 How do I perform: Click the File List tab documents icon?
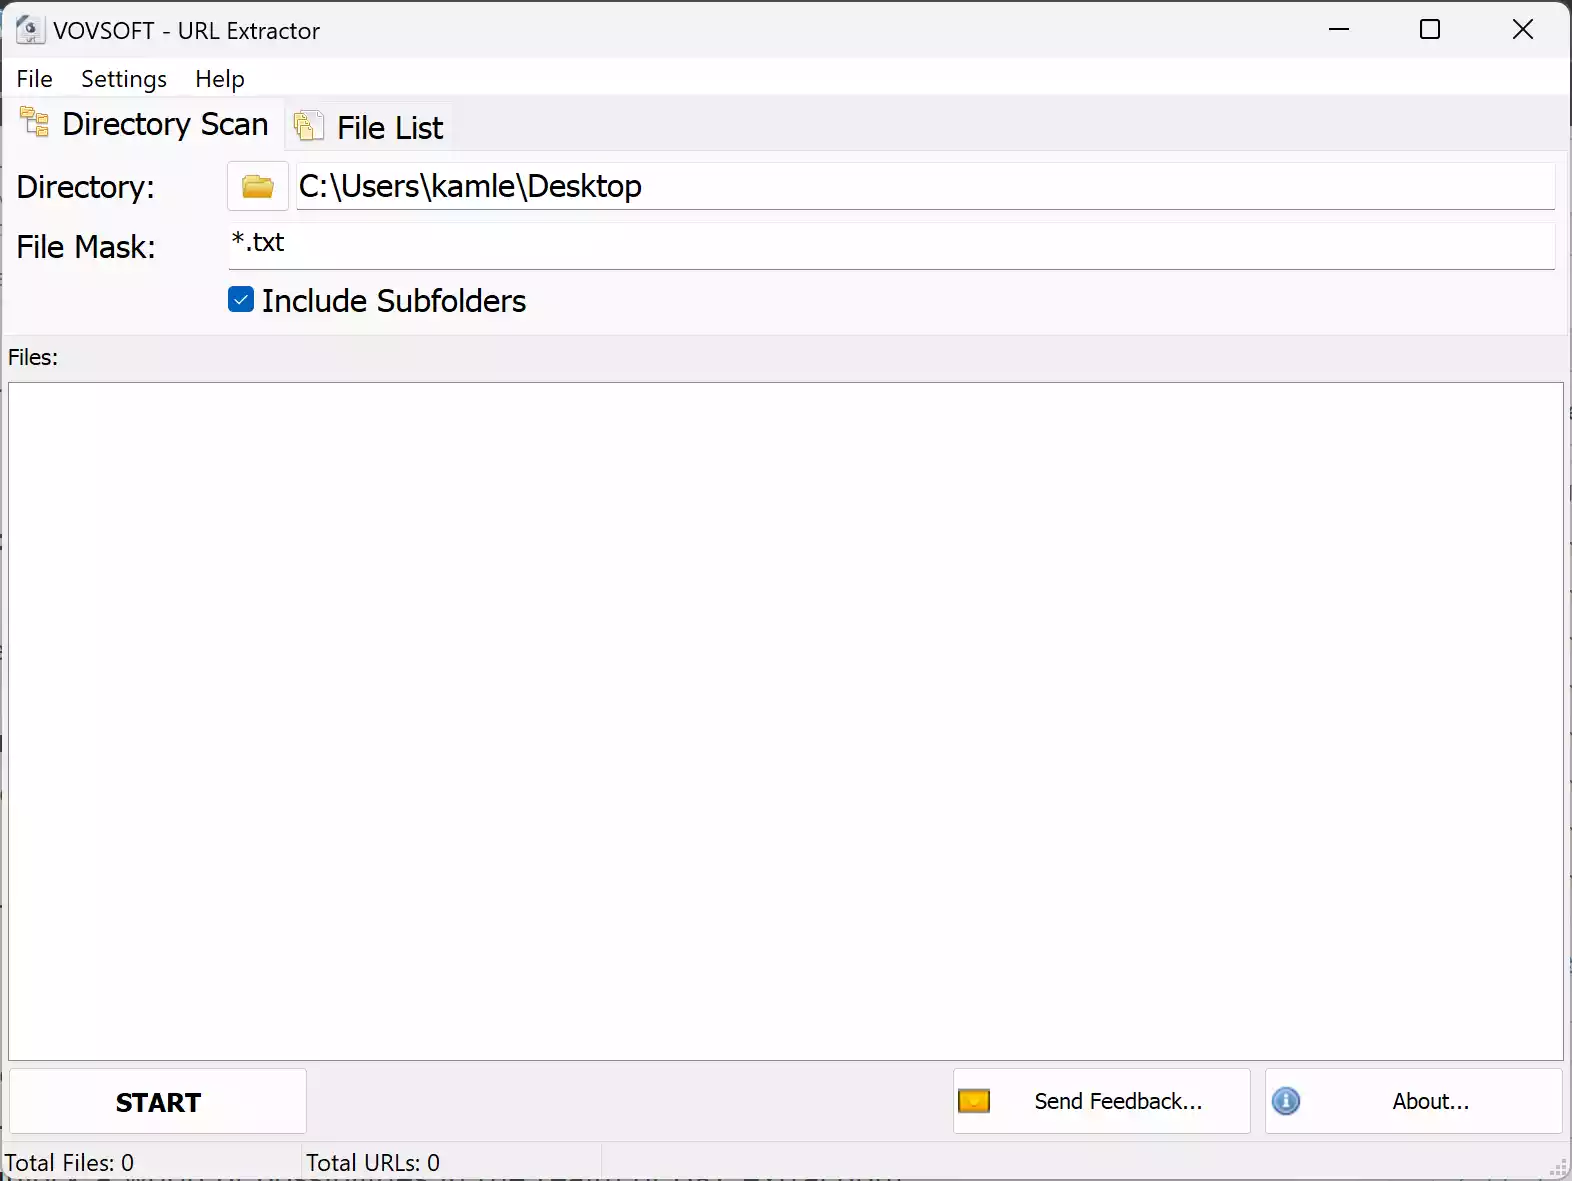309,126
